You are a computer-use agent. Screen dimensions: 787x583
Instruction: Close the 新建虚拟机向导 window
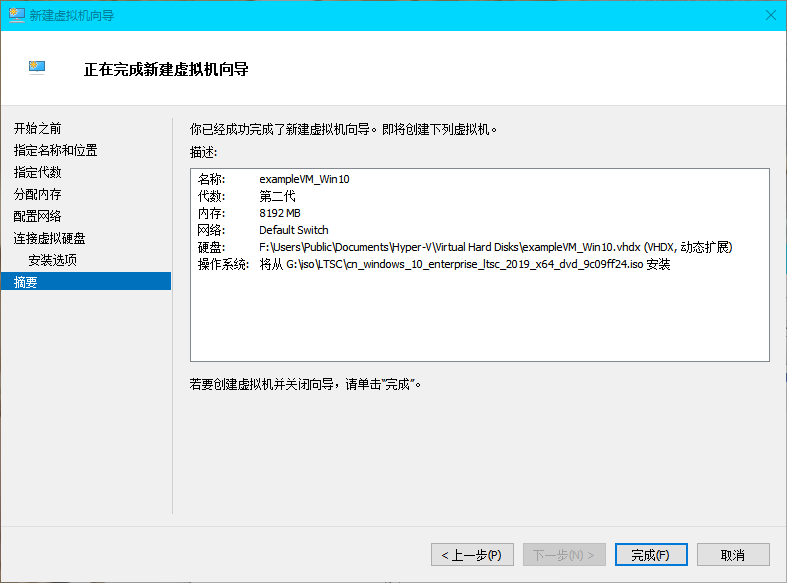(x=771, y=15)
